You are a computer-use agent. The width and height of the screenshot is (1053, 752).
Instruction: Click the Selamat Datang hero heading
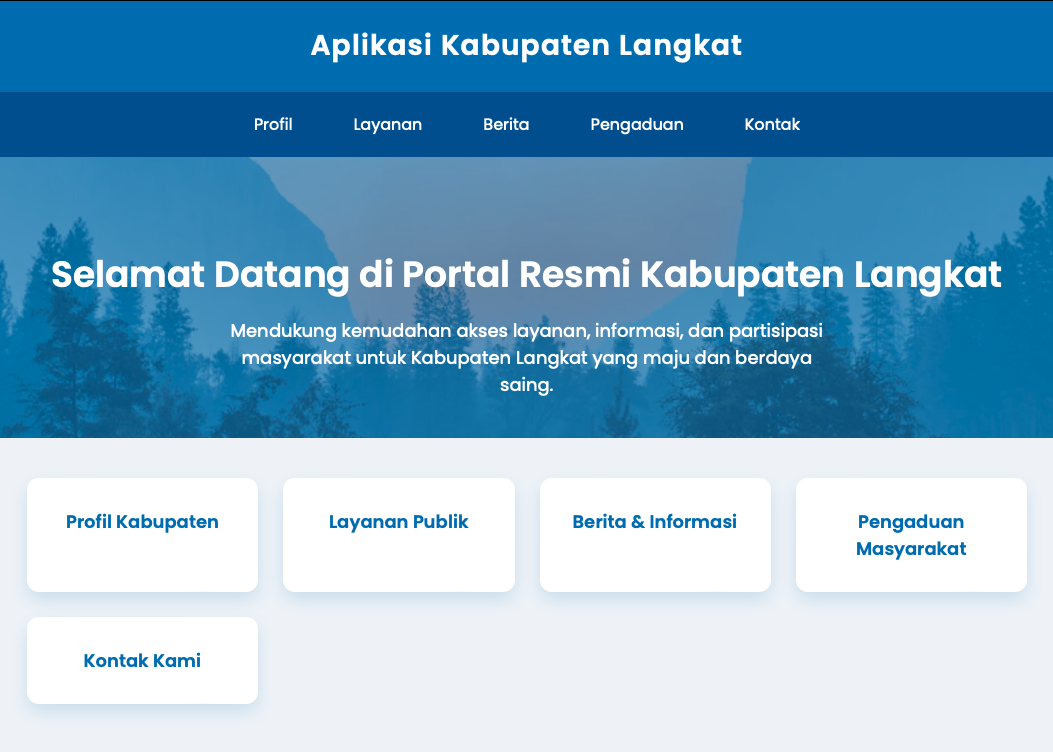(x=526, y=274)
